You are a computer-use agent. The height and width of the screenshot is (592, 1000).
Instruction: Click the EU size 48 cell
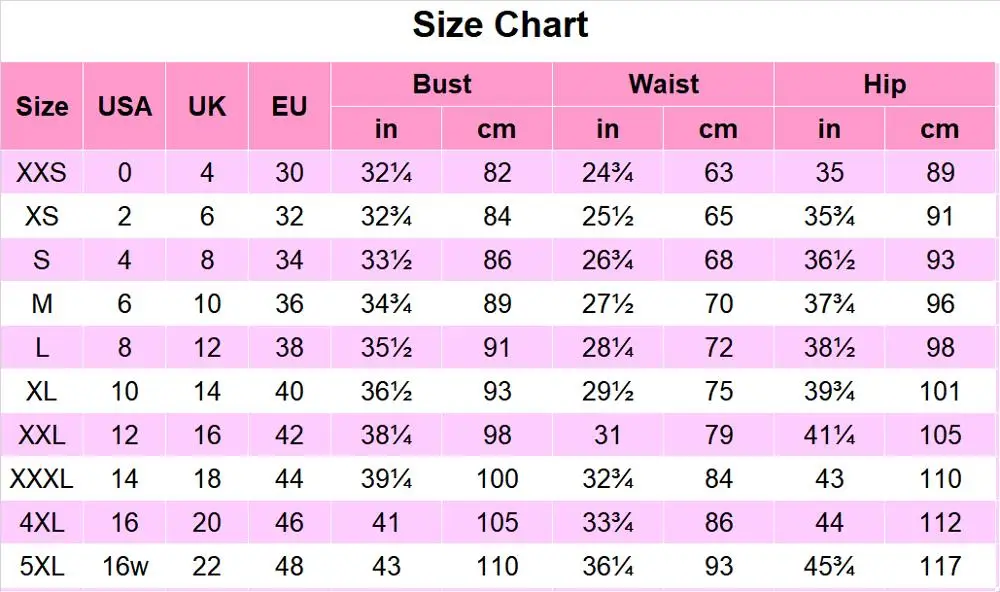click(289, 567)
